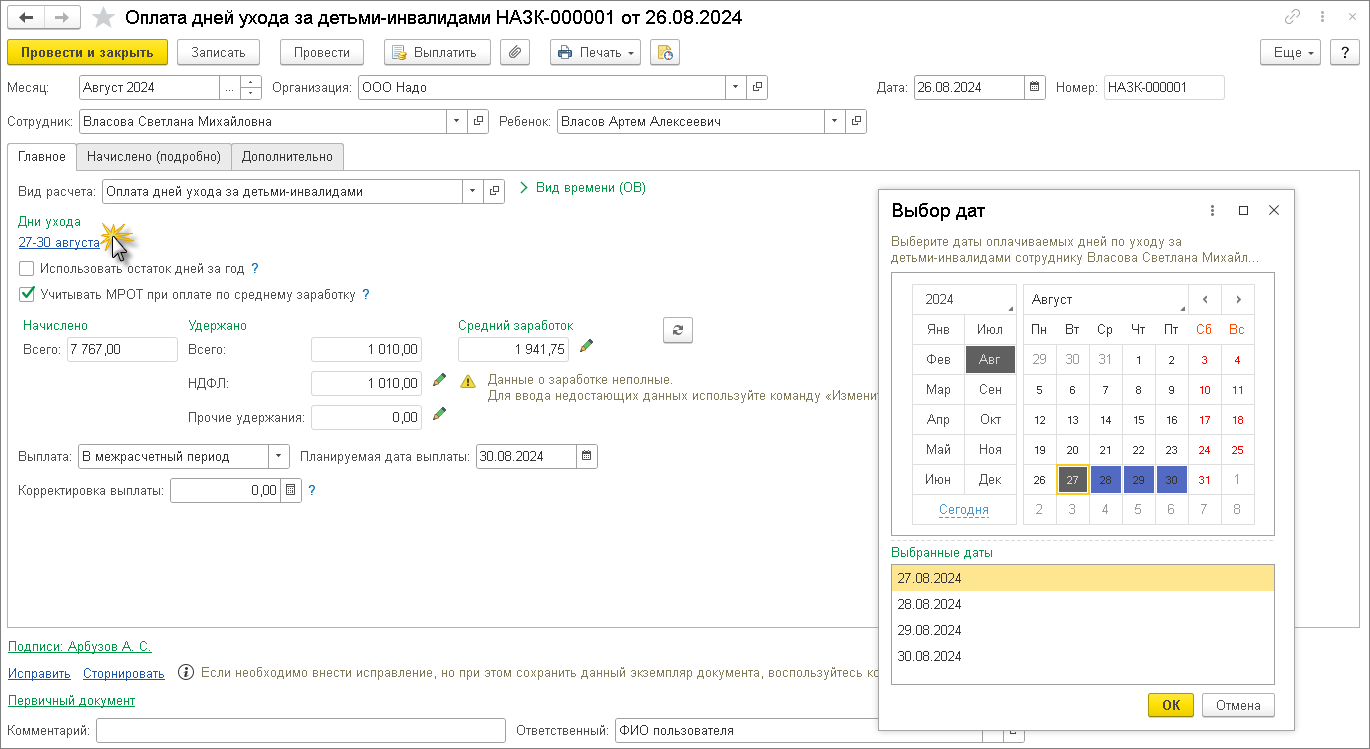The width and height of the screenshot is (1370, 749).
Task: Open Ребенок dropdown list
Action: [835, 121]
